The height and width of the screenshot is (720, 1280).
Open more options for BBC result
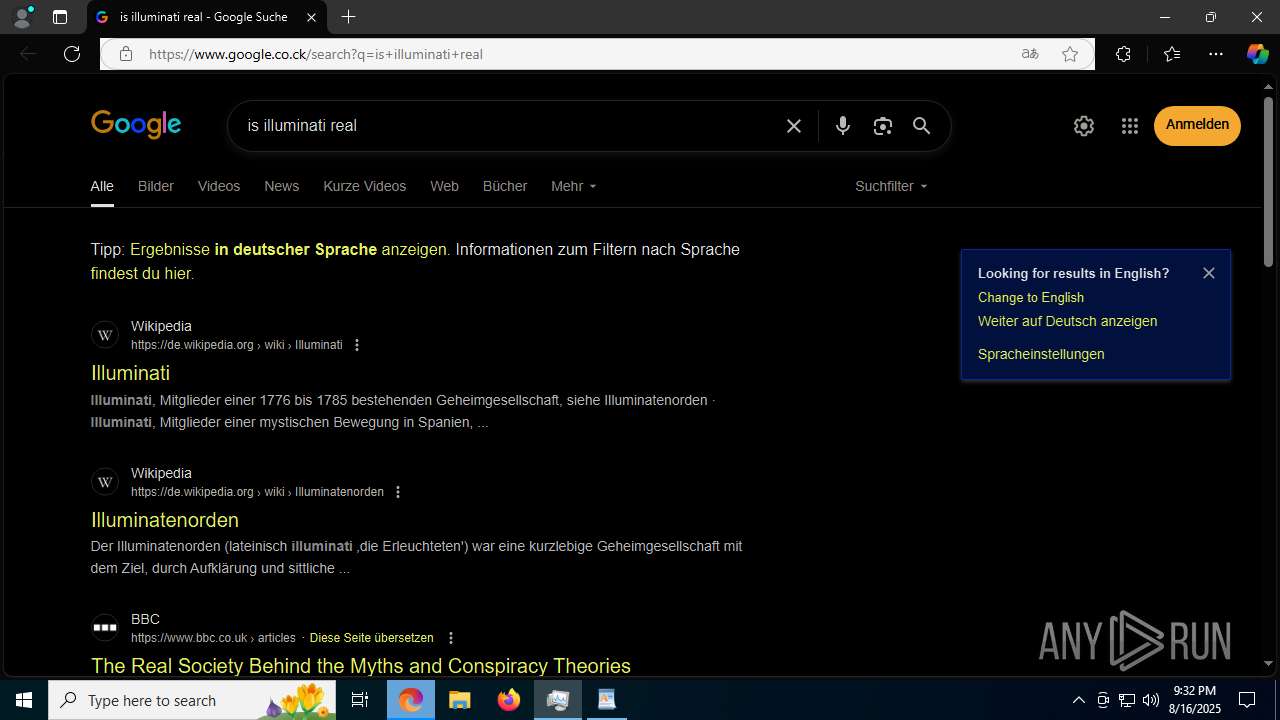[451, 638]
